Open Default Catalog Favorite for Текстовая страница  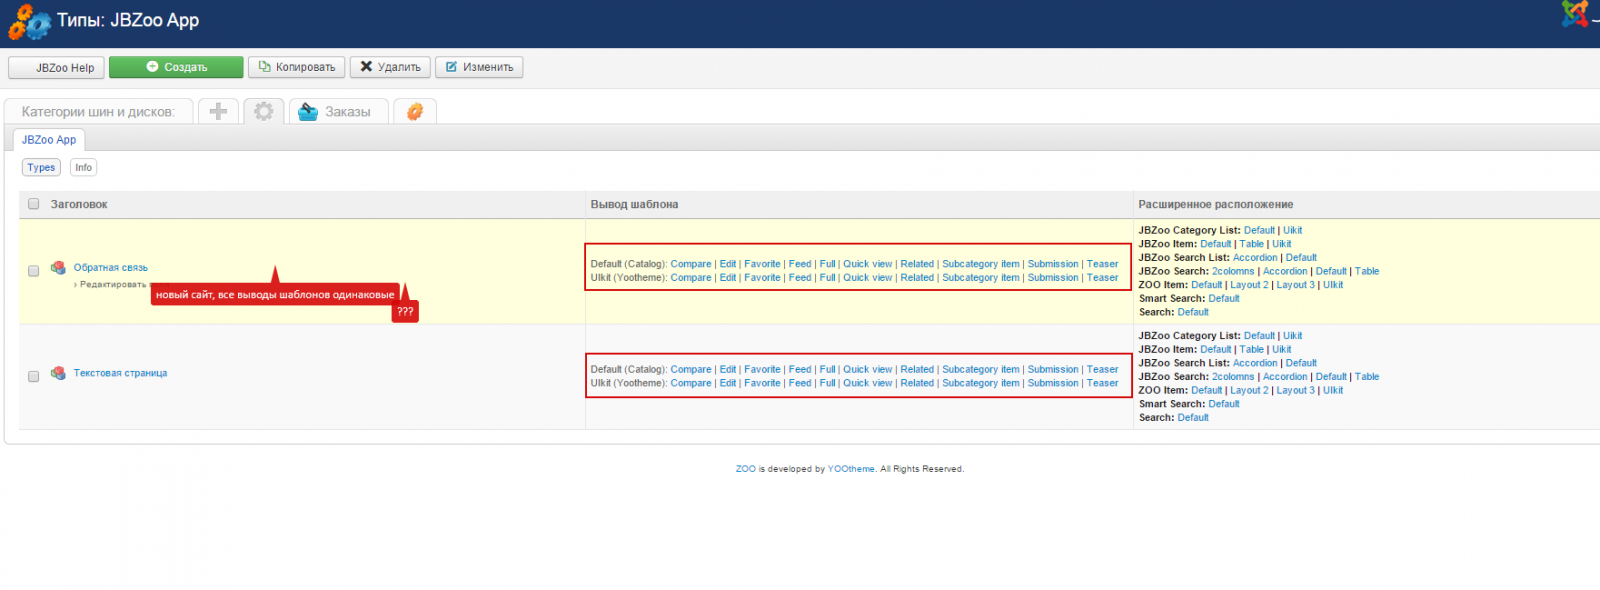pos(762,370)
